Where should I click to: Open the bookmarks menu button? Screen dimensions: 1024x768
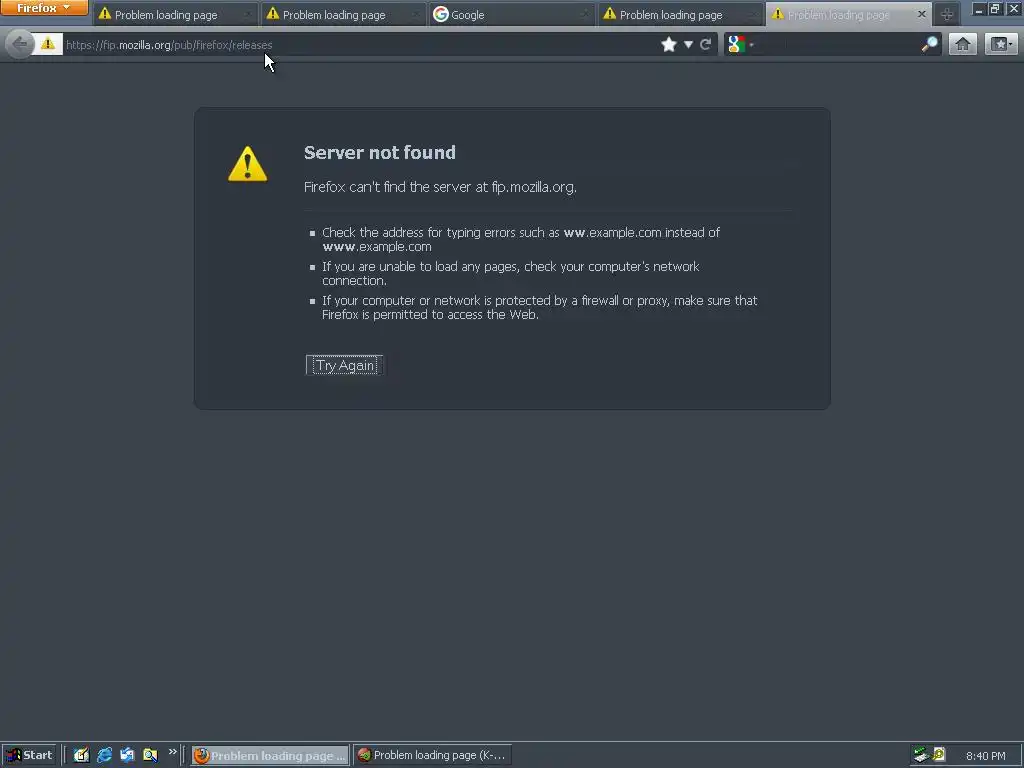click(x=1000, y=44)
